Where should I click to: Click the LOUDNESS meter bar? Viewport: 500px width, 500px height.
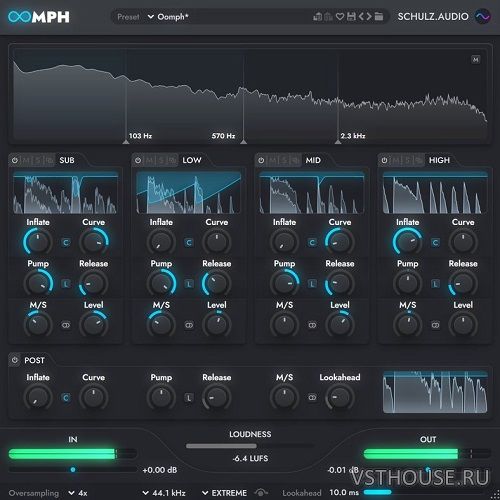coord(250,446)
